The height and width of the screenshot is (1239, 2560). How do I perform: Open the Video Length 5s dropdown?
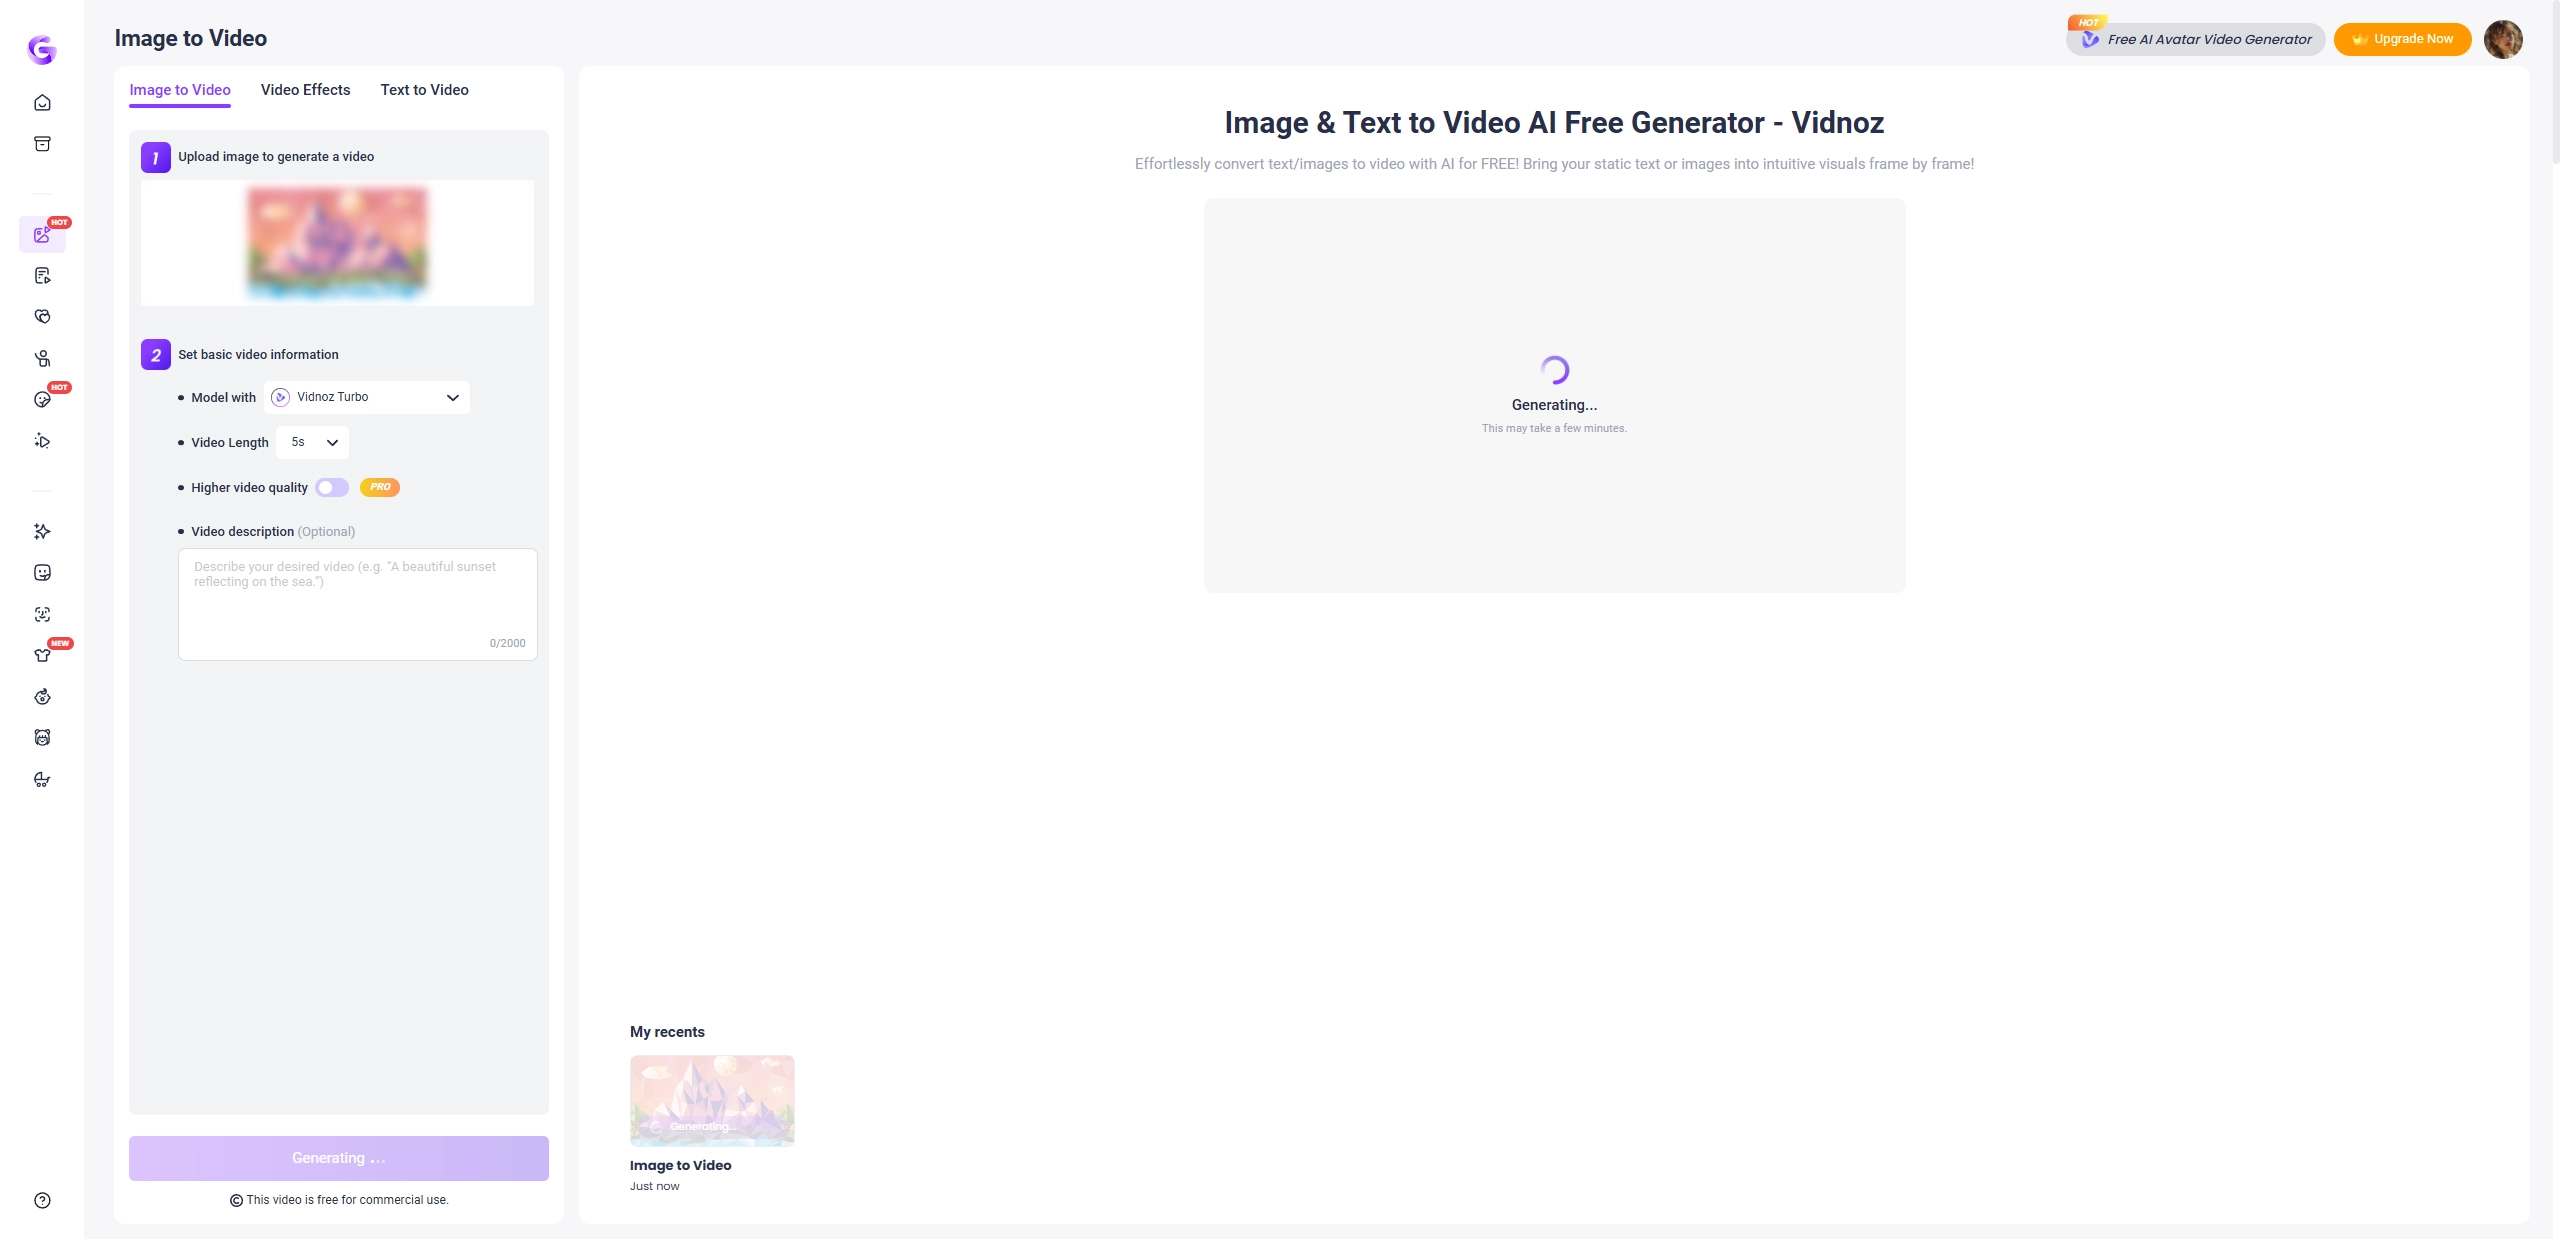[x=313, y=442]
